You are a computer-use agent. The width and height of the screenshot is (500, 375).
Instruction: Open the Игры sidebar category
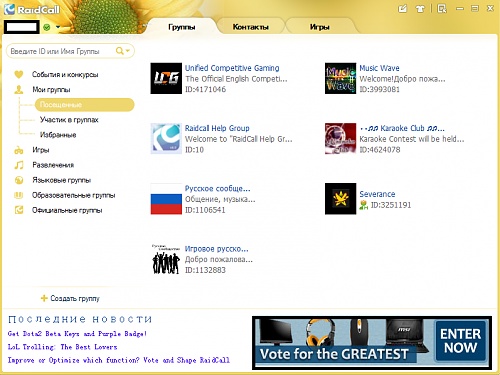pos(41,150)
